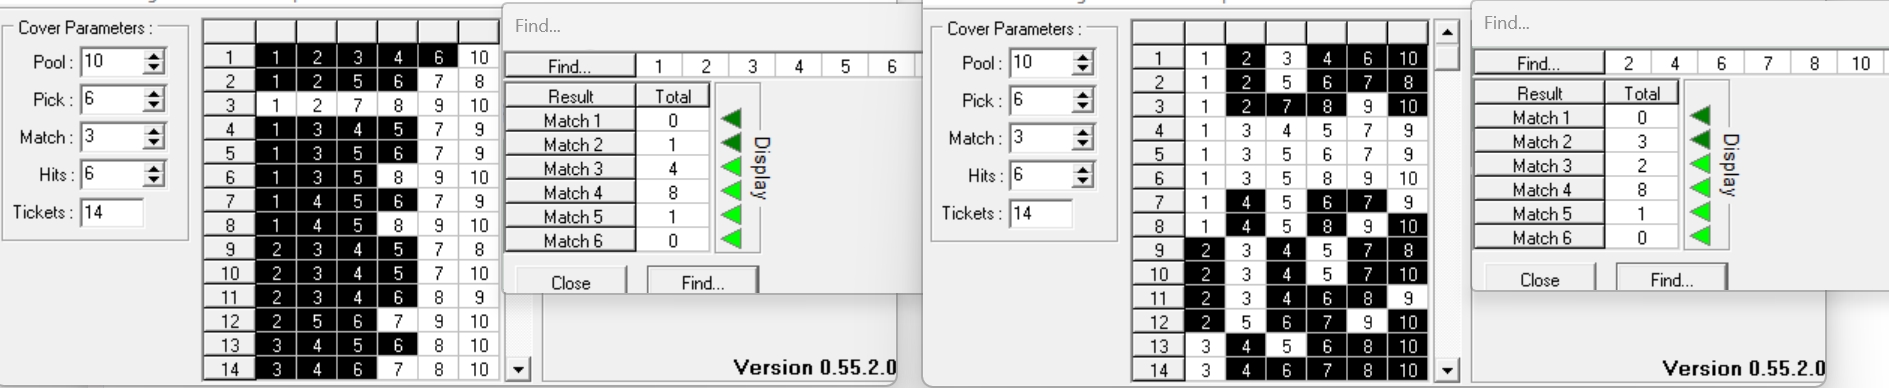The width and height of the screenshot is (1889, 388).
Task: Click the Pick spinner arrows in left window
Action: tap(153, 99)
